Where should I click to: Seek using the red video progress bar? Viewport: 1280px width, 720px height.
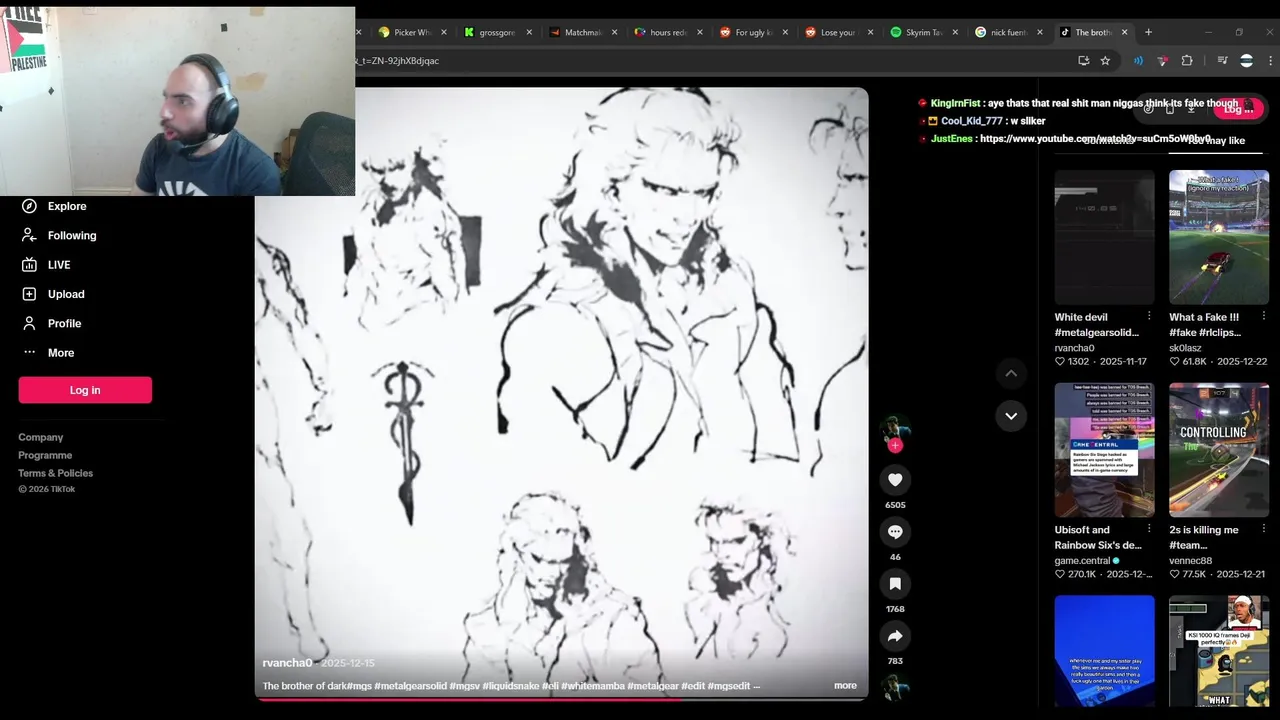[x=561, y=699]
